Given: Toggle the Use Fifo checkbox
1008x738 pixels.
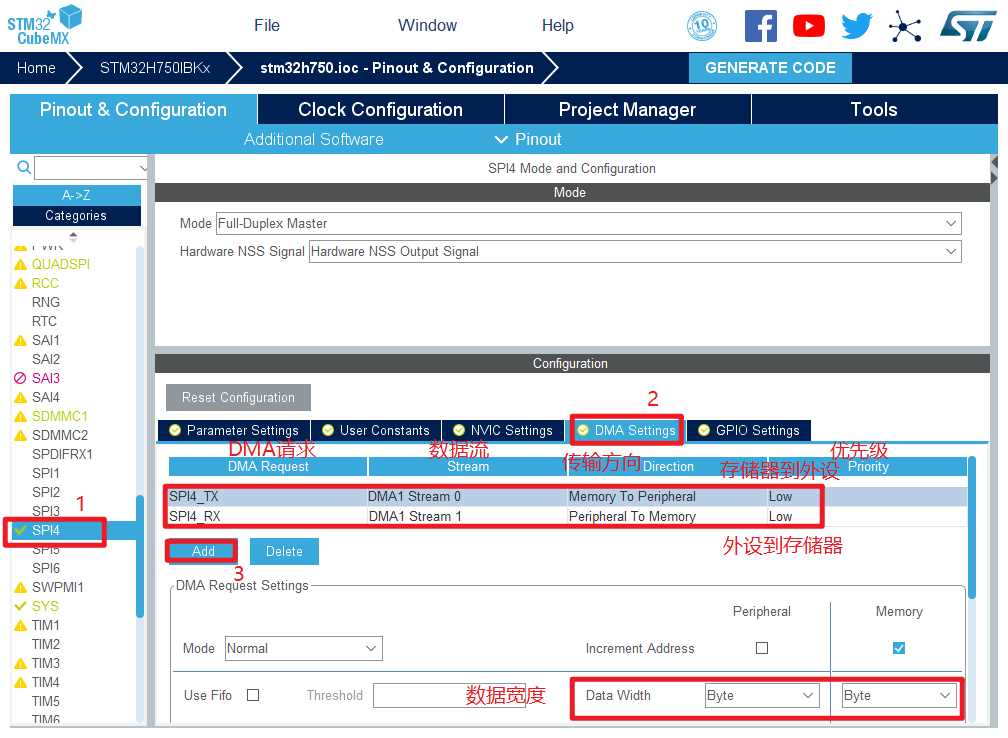Looking at the screenshot, I should [x=253, y=695].
